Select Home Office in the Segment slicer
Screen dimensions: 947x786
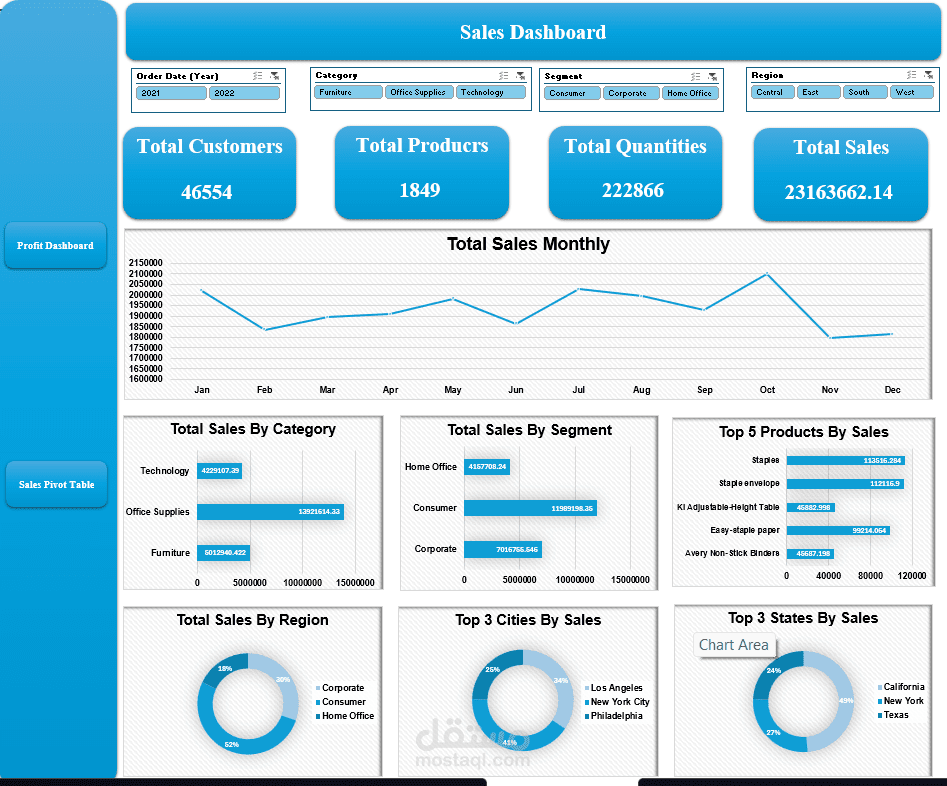(x=690, y=92)
